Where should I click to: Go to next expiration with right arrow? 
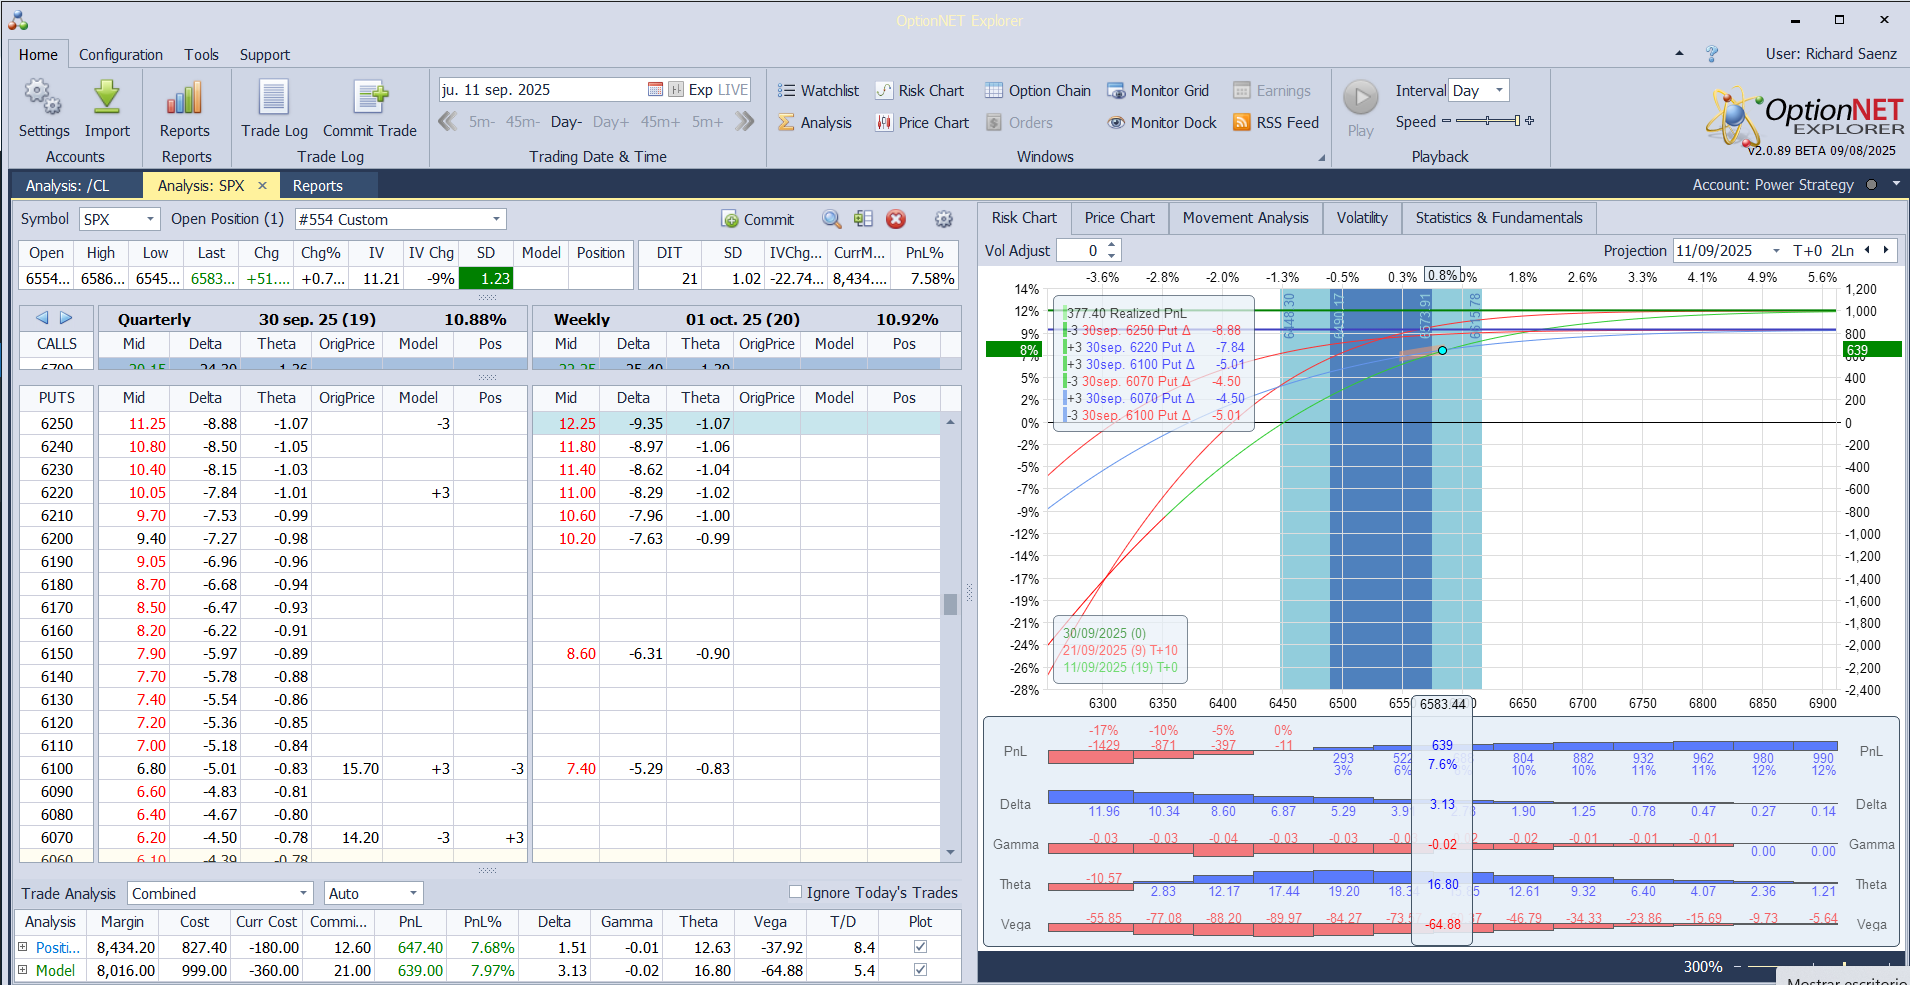[x=66, y=318]
